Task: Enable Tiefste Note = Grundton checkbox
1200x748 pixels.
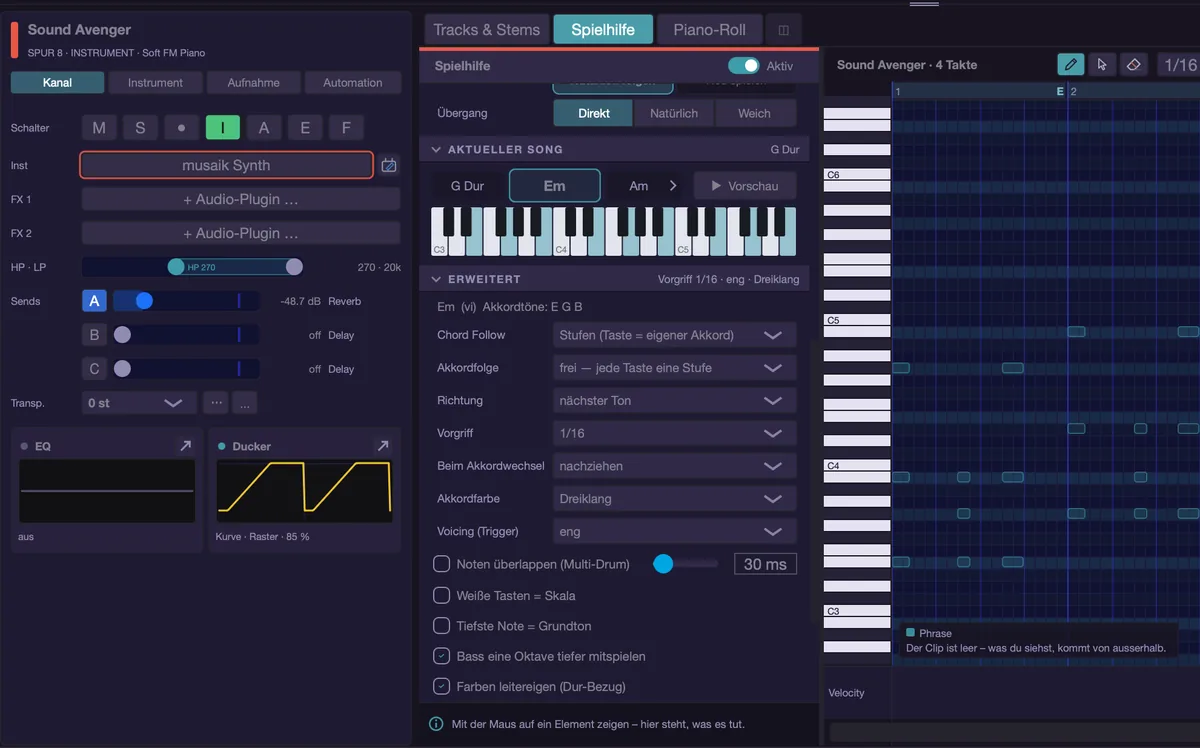Action: point(441,626)
